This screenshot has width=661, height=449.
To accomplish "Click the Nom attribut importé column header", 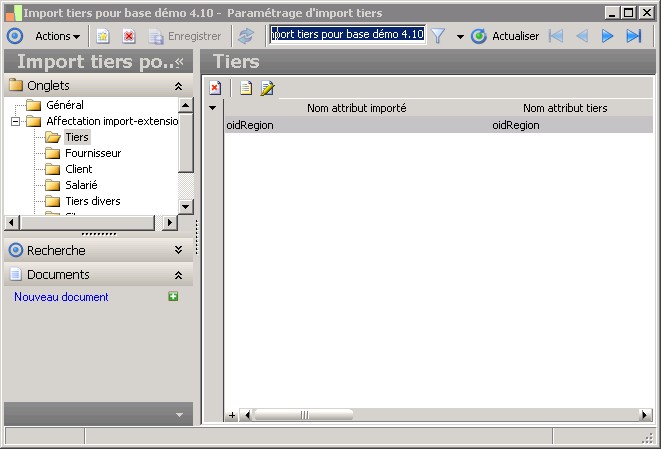I will 357,108.
